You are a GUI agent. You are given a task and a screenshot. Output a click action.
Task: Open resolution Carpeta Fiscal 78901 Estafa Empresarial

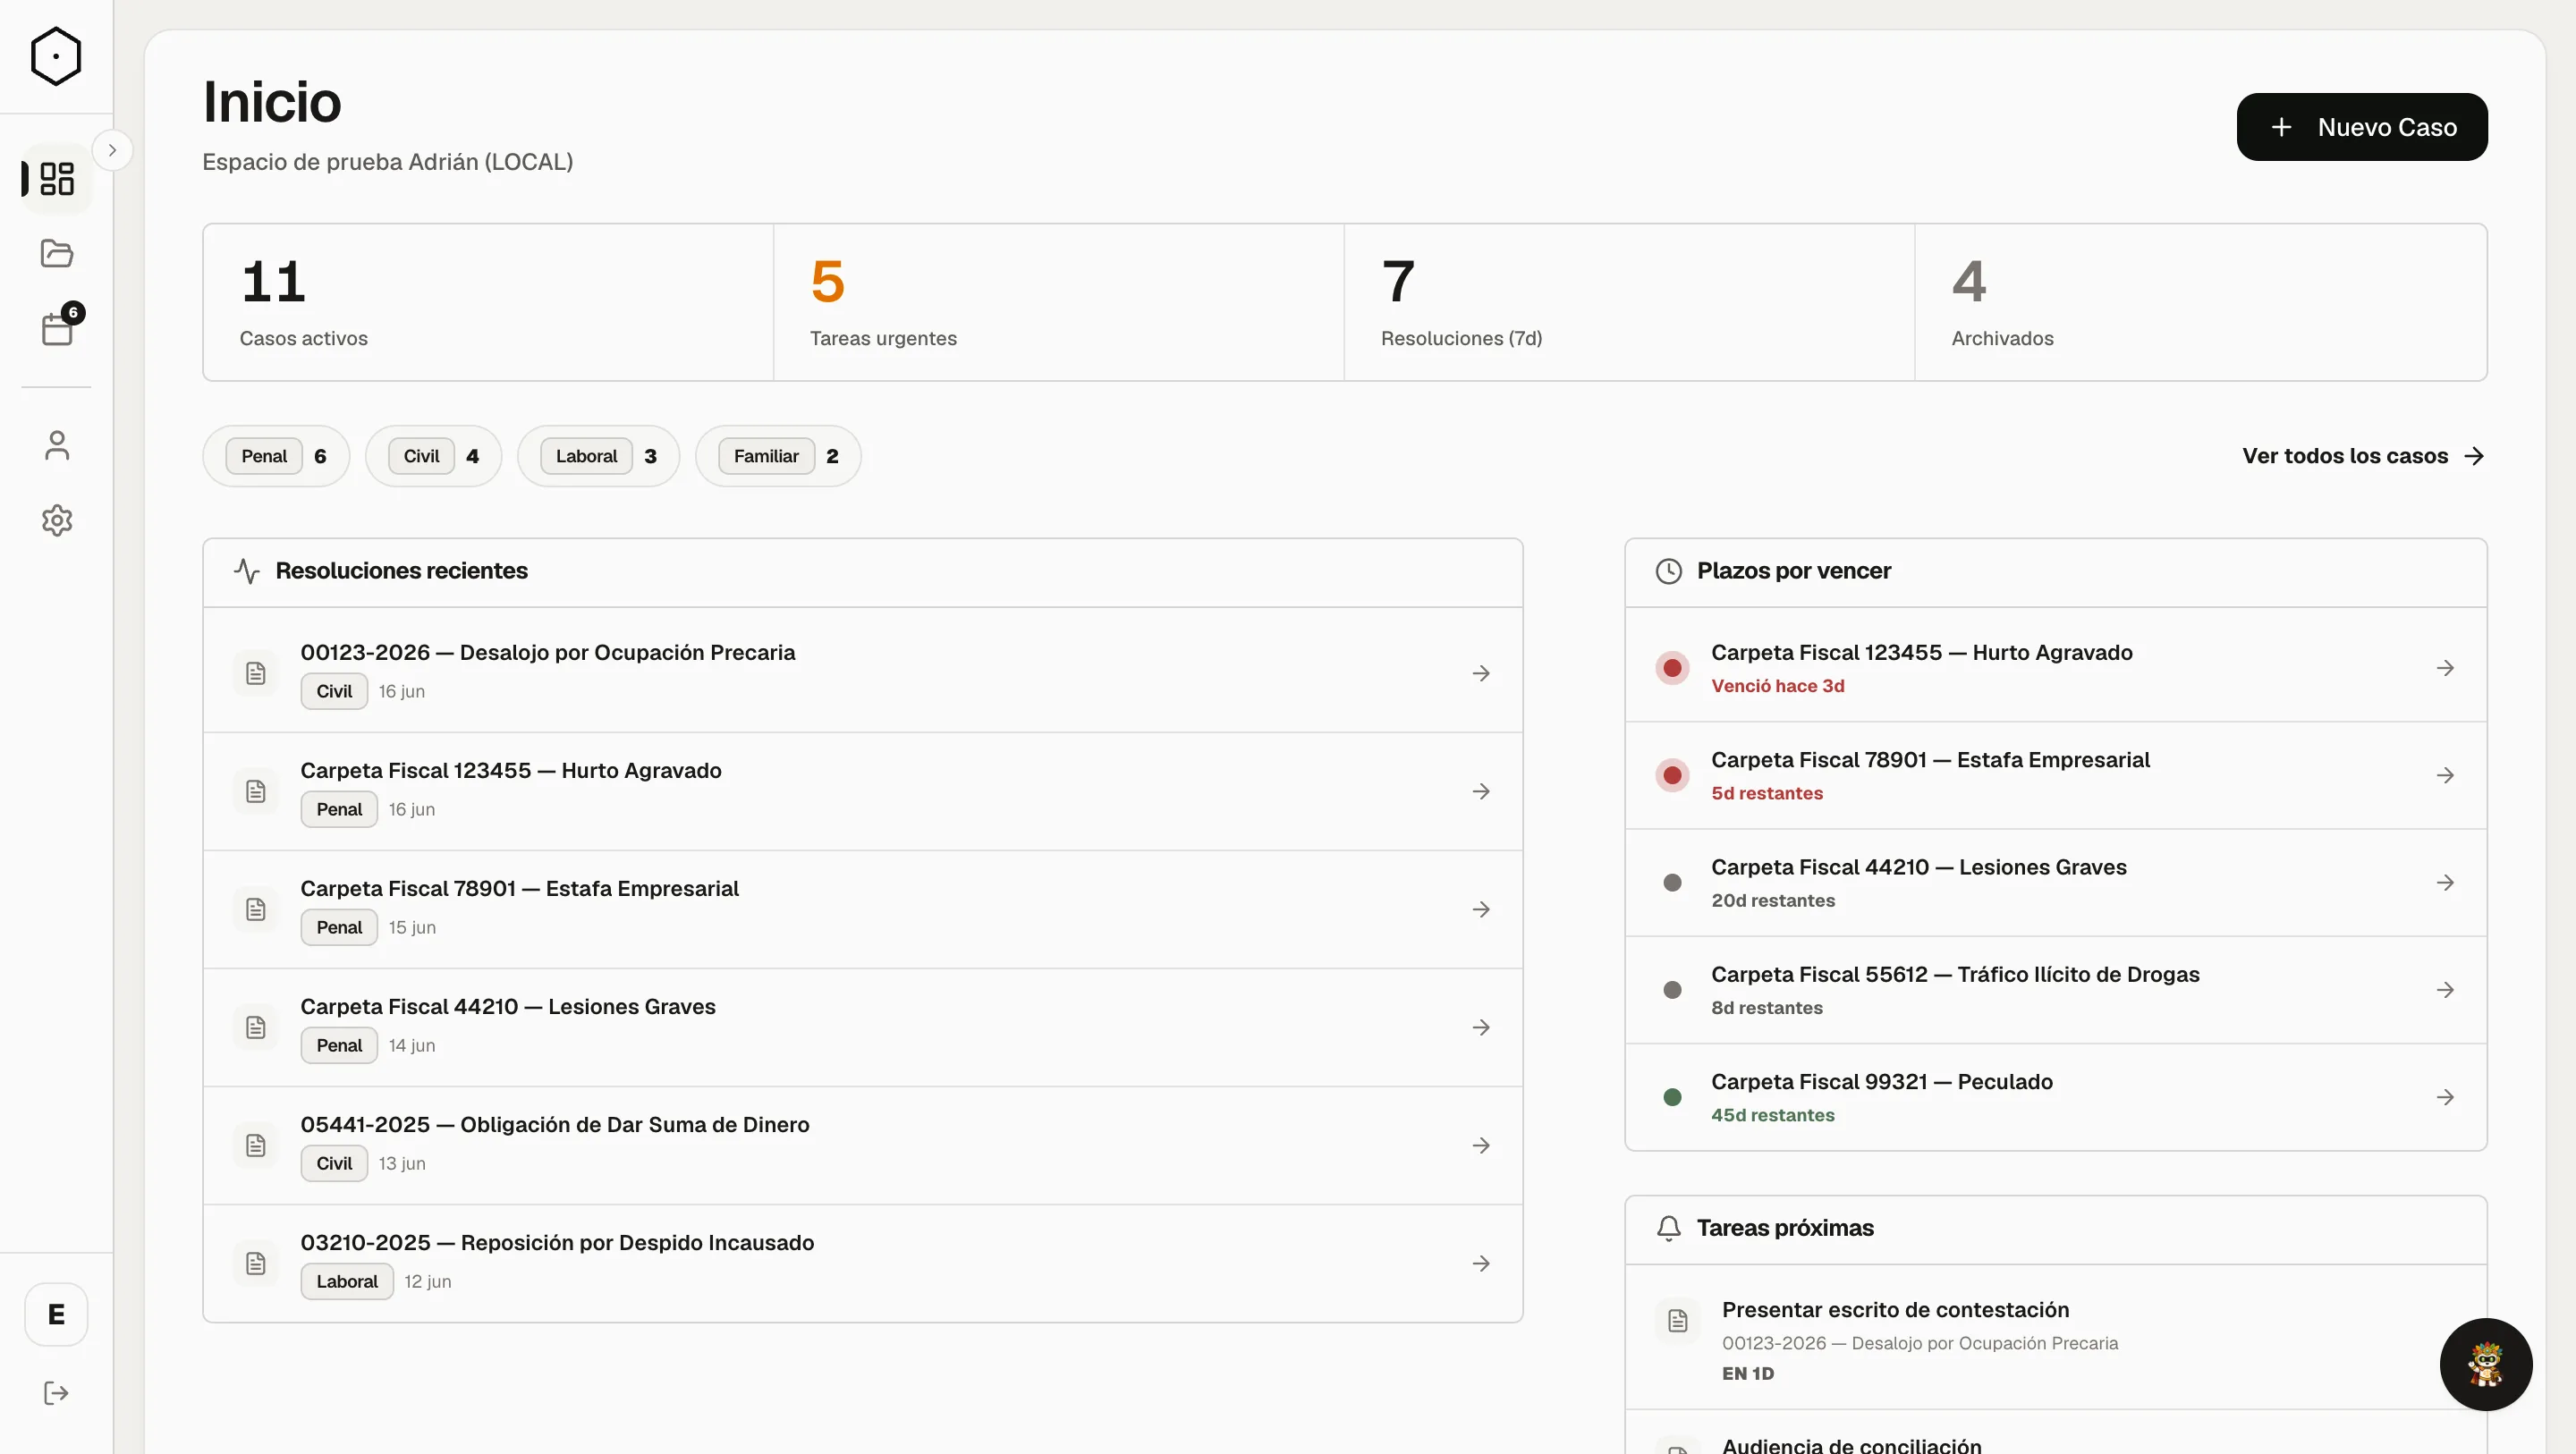click(862, 909)
